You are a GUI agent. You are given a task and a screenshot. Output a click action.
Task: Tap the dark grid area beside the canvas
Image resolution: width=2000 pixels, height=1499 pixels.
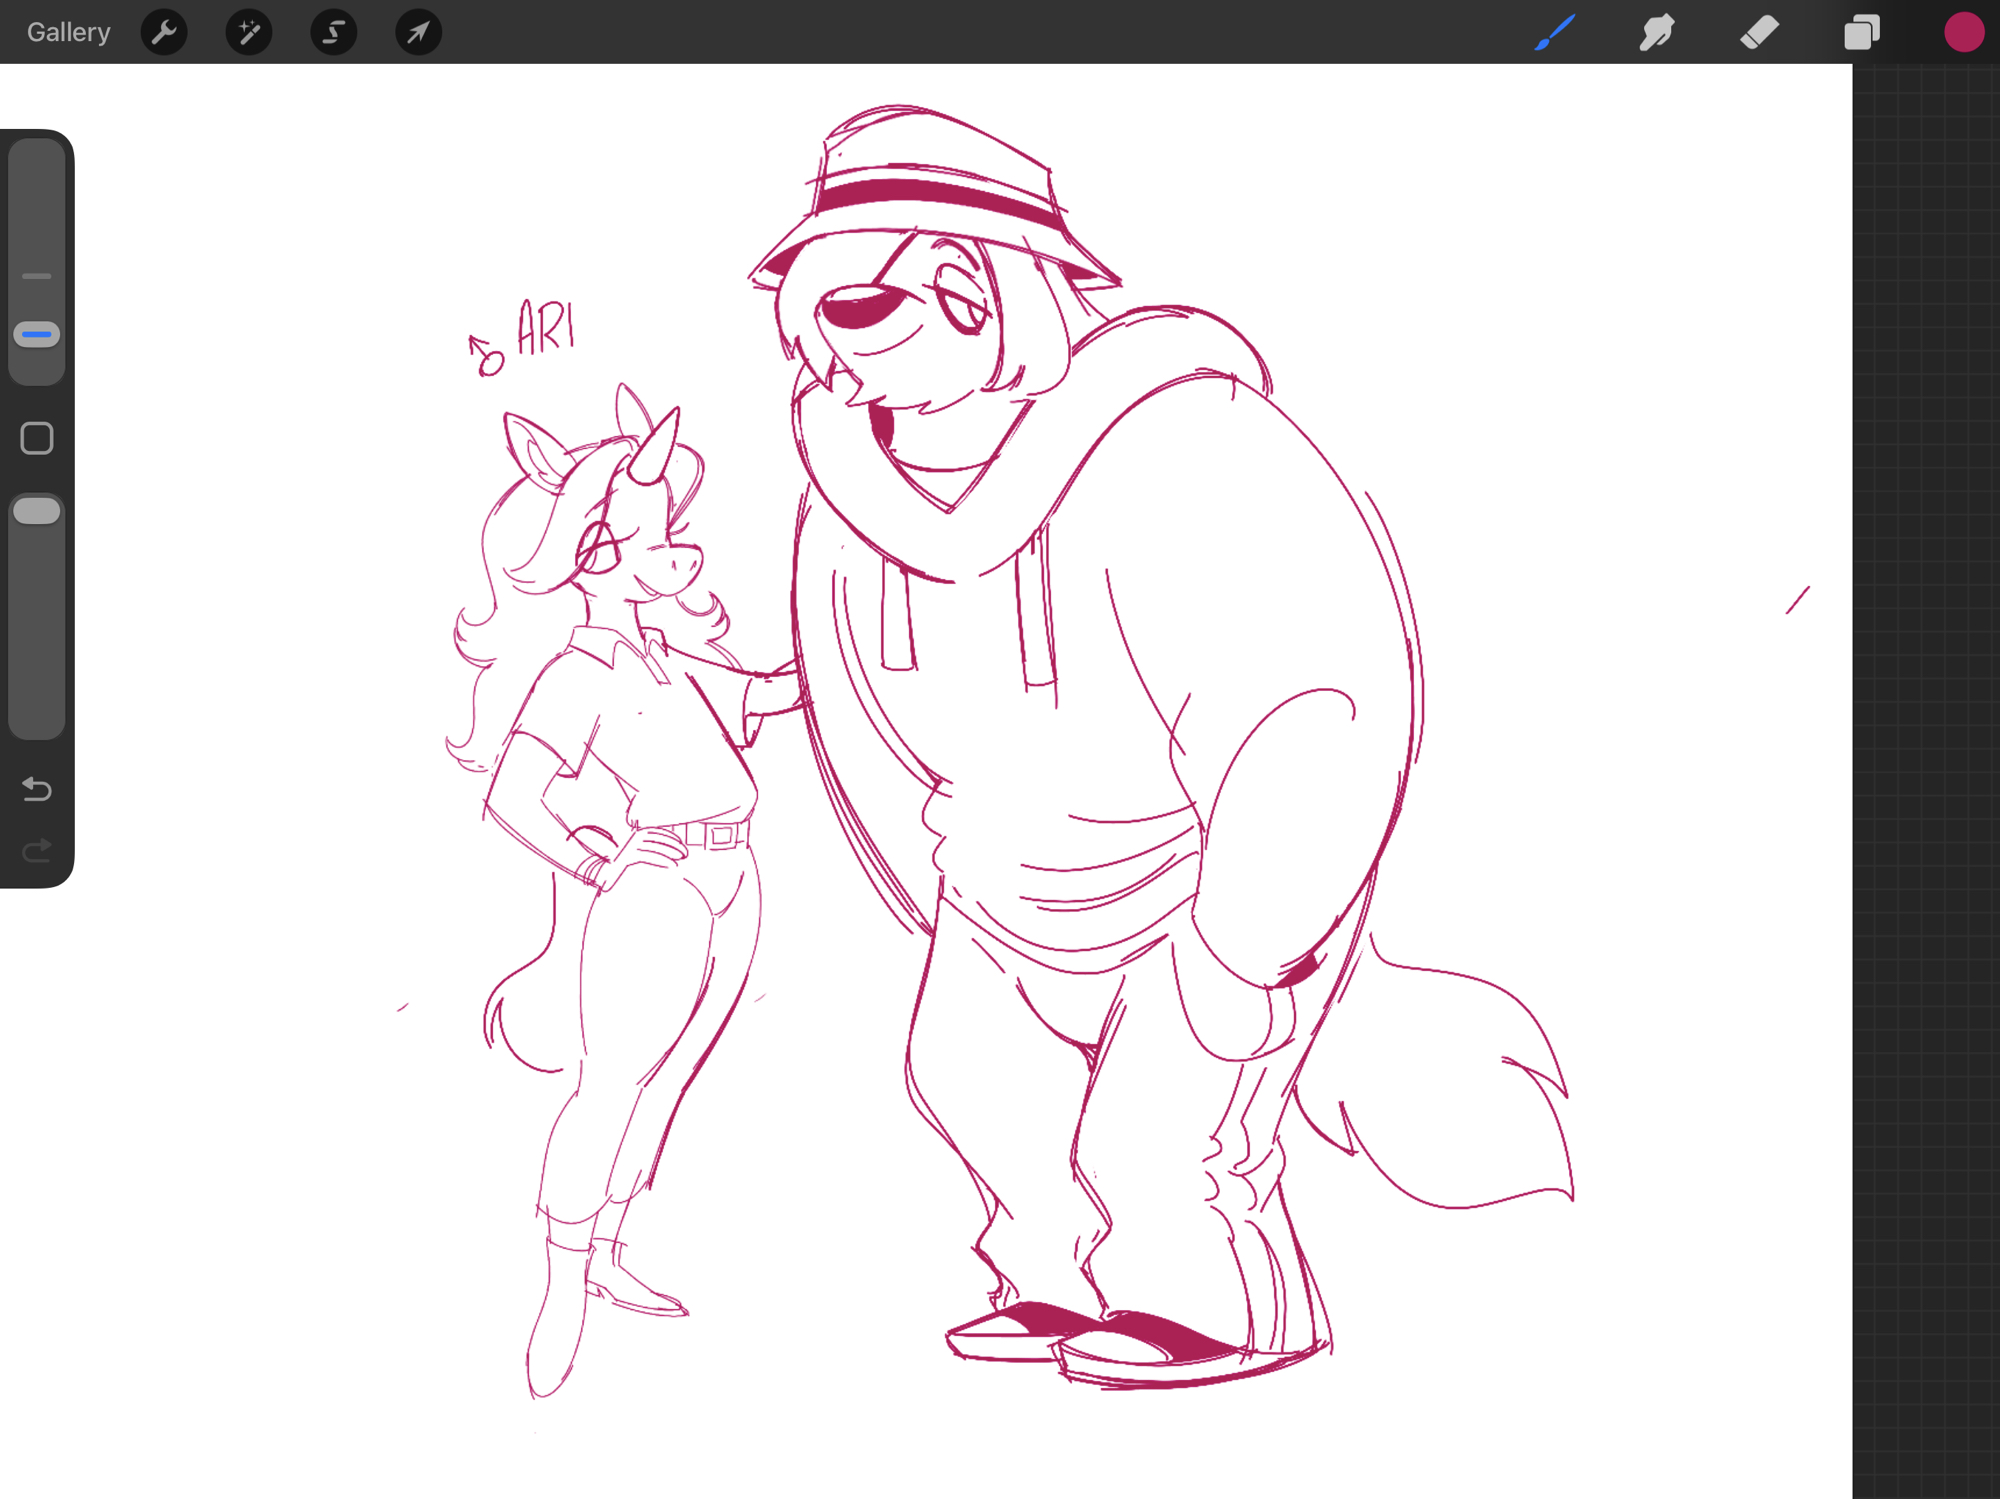1925,800
